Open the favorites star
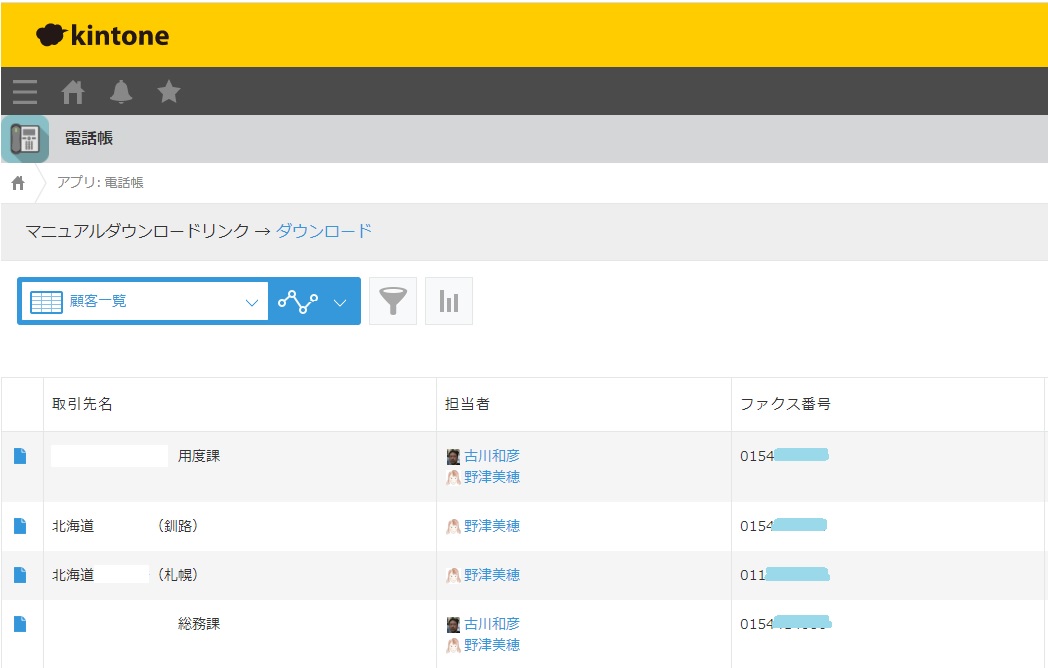1048x668 pixels. [x=169, y=92]
